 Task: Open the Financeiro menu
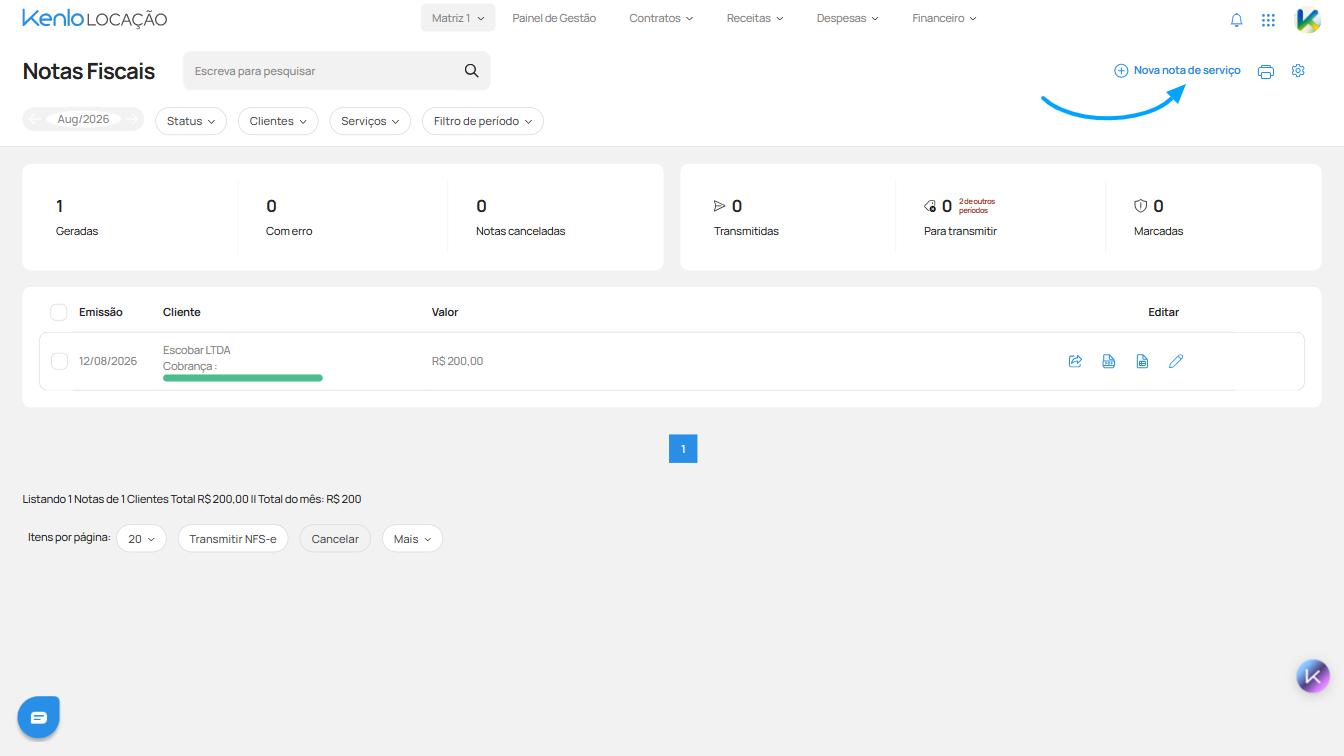click(x=944, y=18)
